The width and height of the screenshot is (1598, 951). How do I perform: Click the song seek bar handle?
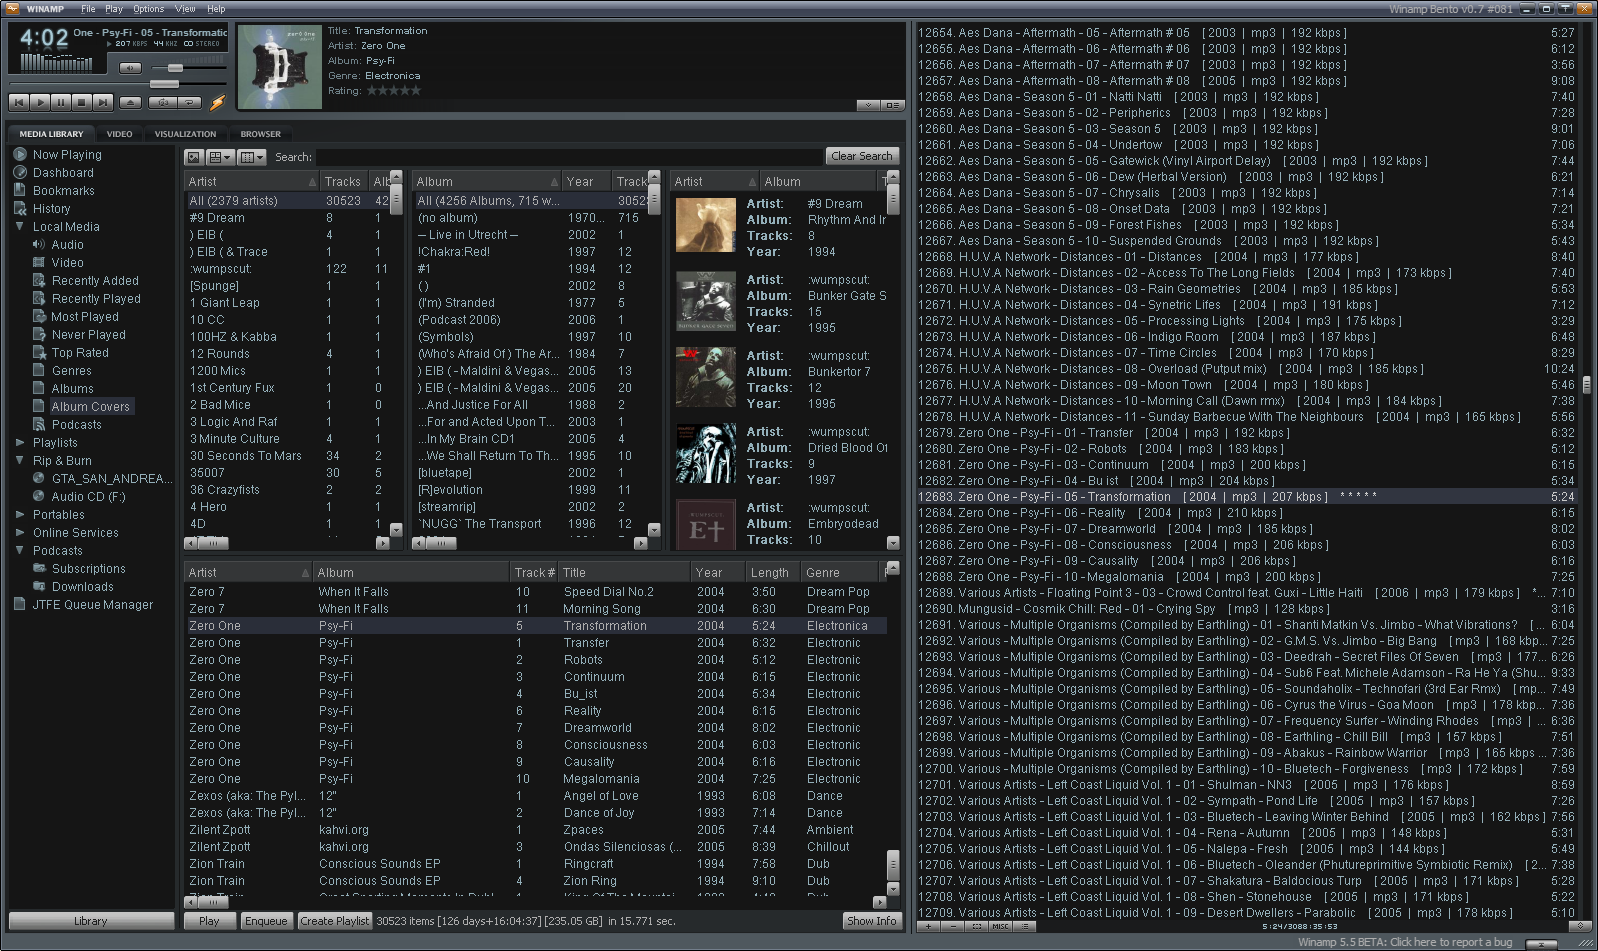point(164,84)
